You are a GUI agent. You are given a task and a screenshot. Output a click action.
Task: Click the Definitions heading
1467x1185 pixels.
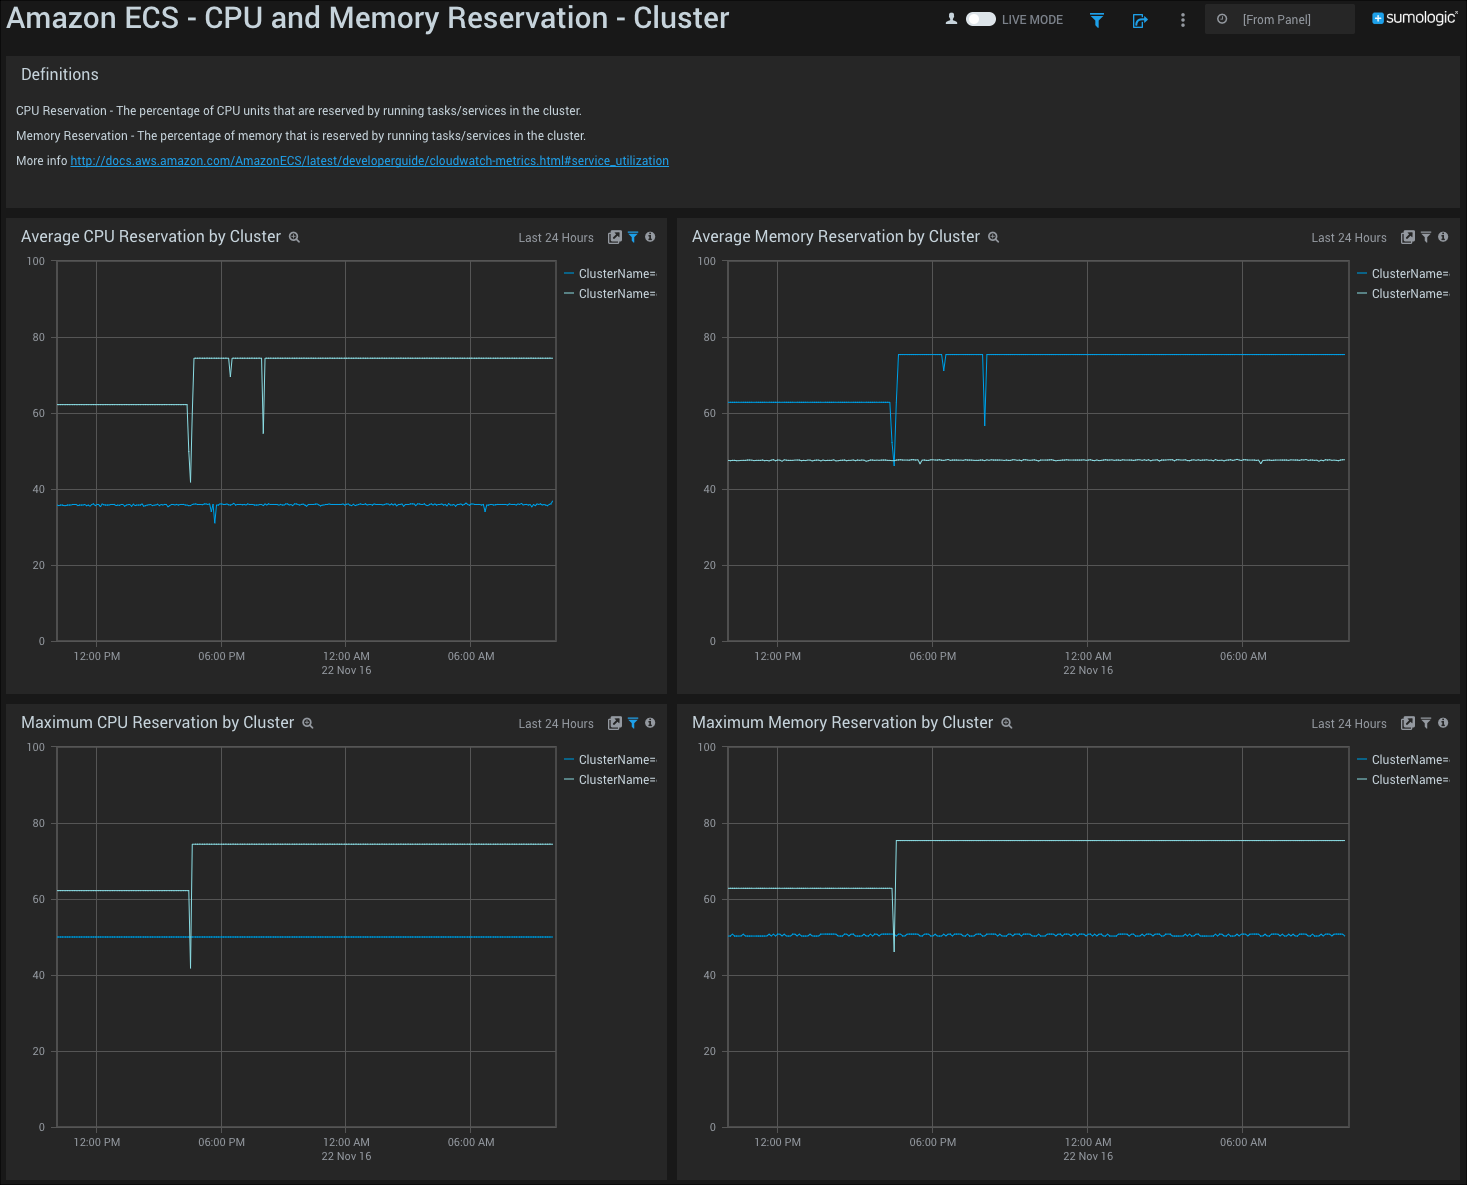point(59,74)
